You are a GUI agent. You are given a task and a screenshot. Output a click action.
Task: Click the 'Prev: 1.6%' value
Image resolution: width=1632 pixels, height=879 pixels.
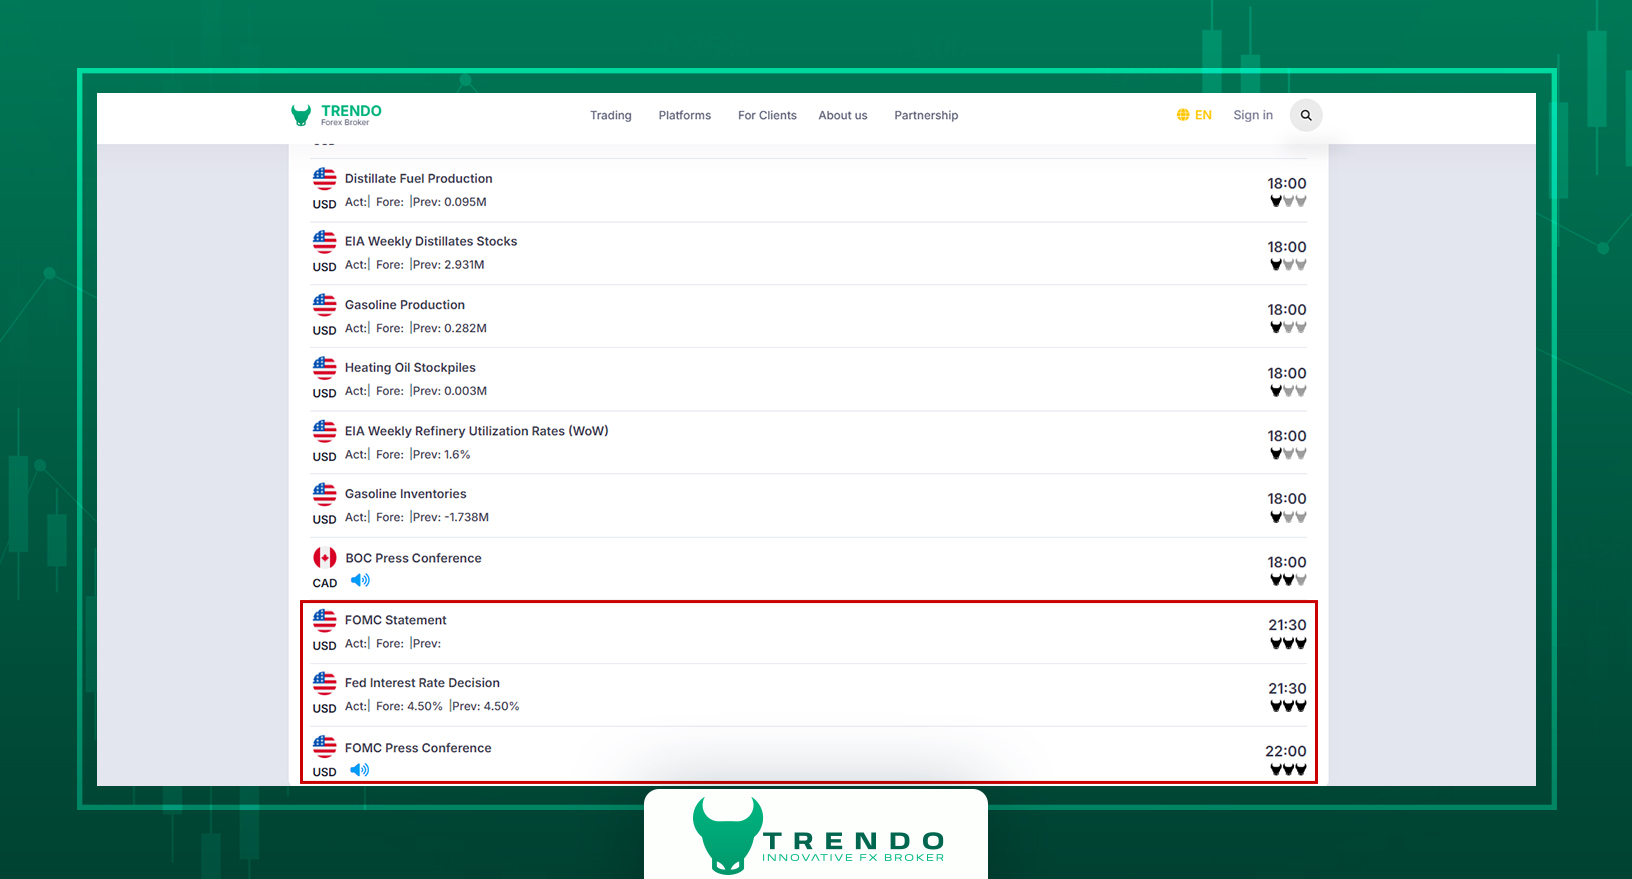441,454
